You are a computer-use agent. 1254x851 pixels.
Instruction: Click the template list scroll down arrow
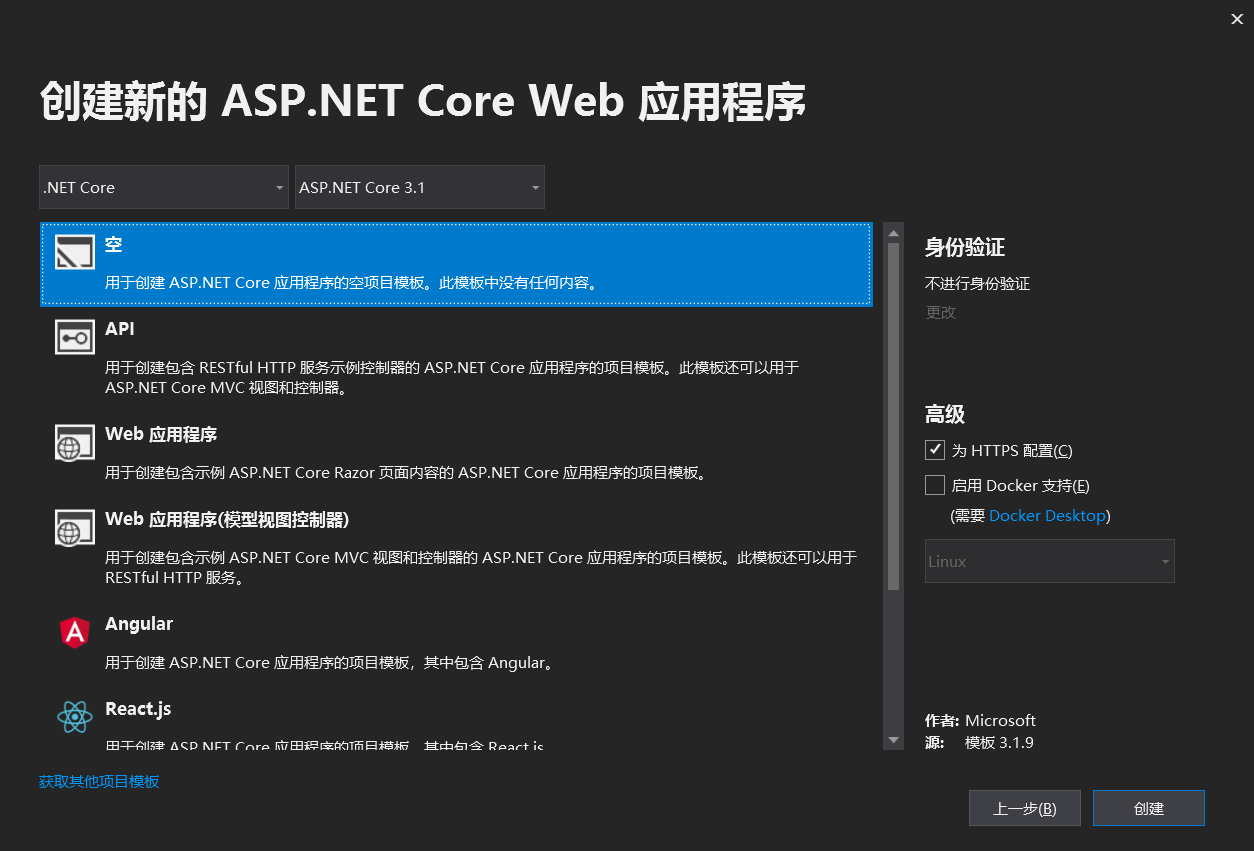[894, 740]
